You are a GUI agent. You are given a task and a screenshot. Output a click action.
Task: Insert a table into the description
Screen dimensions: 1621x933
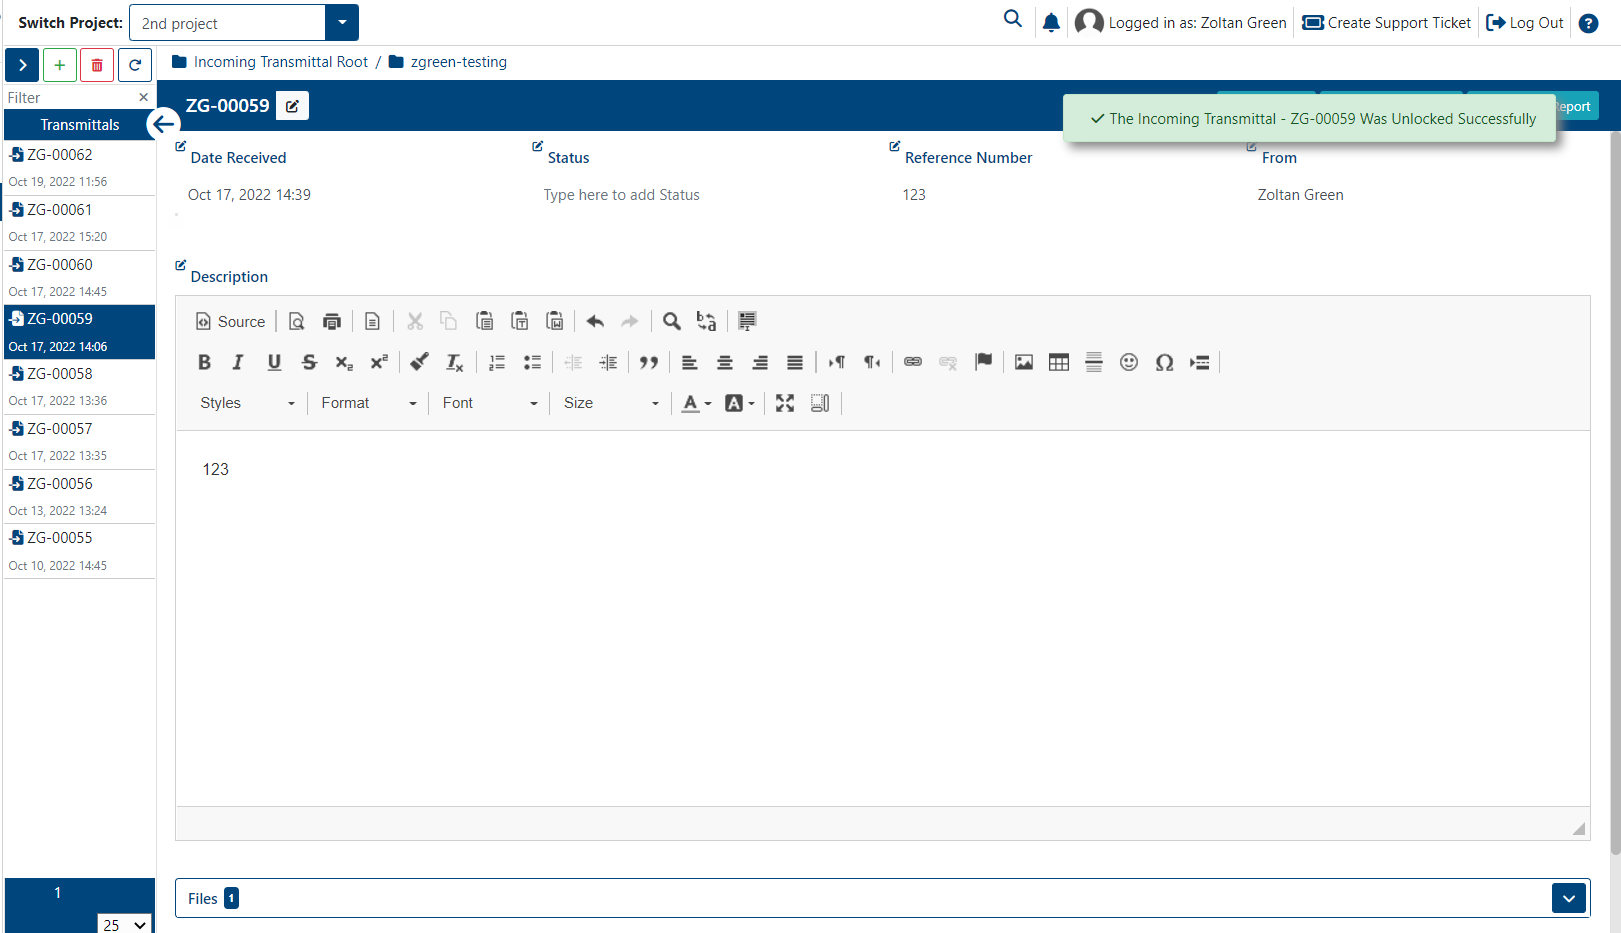coord(1059,362)
